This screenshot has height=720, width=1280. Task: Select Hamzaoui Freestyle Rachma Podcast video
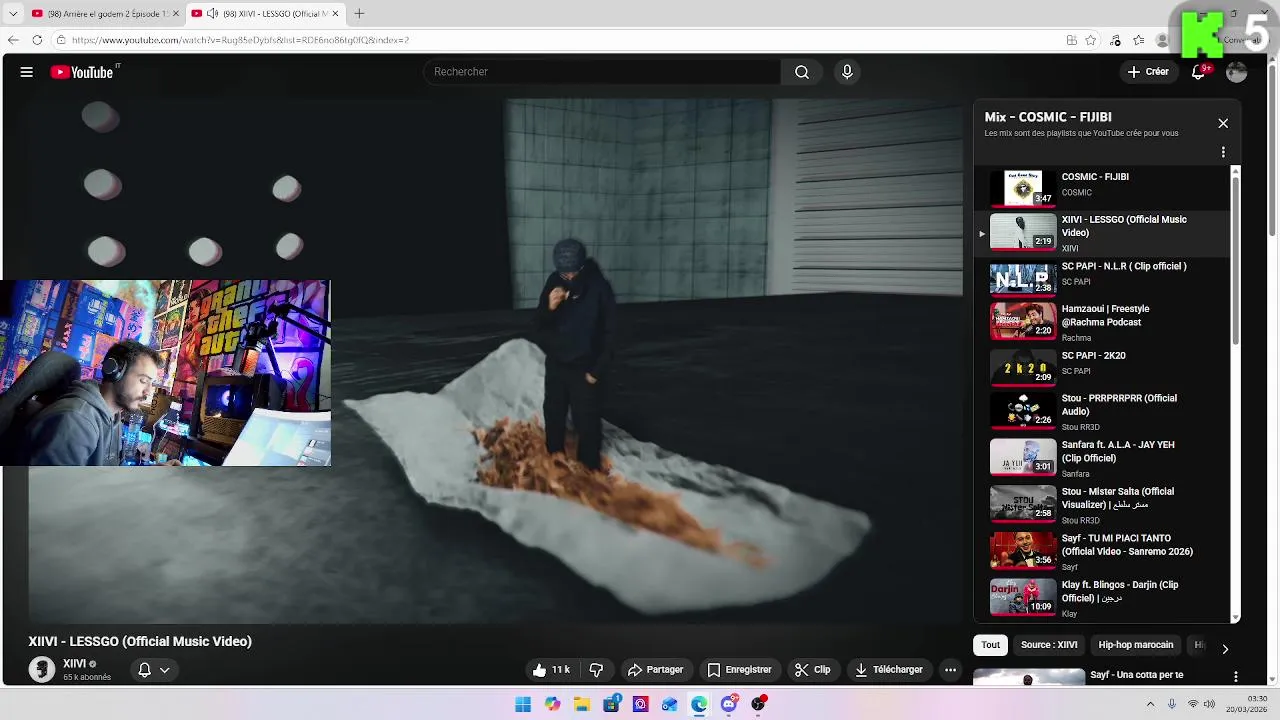pyautogui.click(x=1100, y=323)
